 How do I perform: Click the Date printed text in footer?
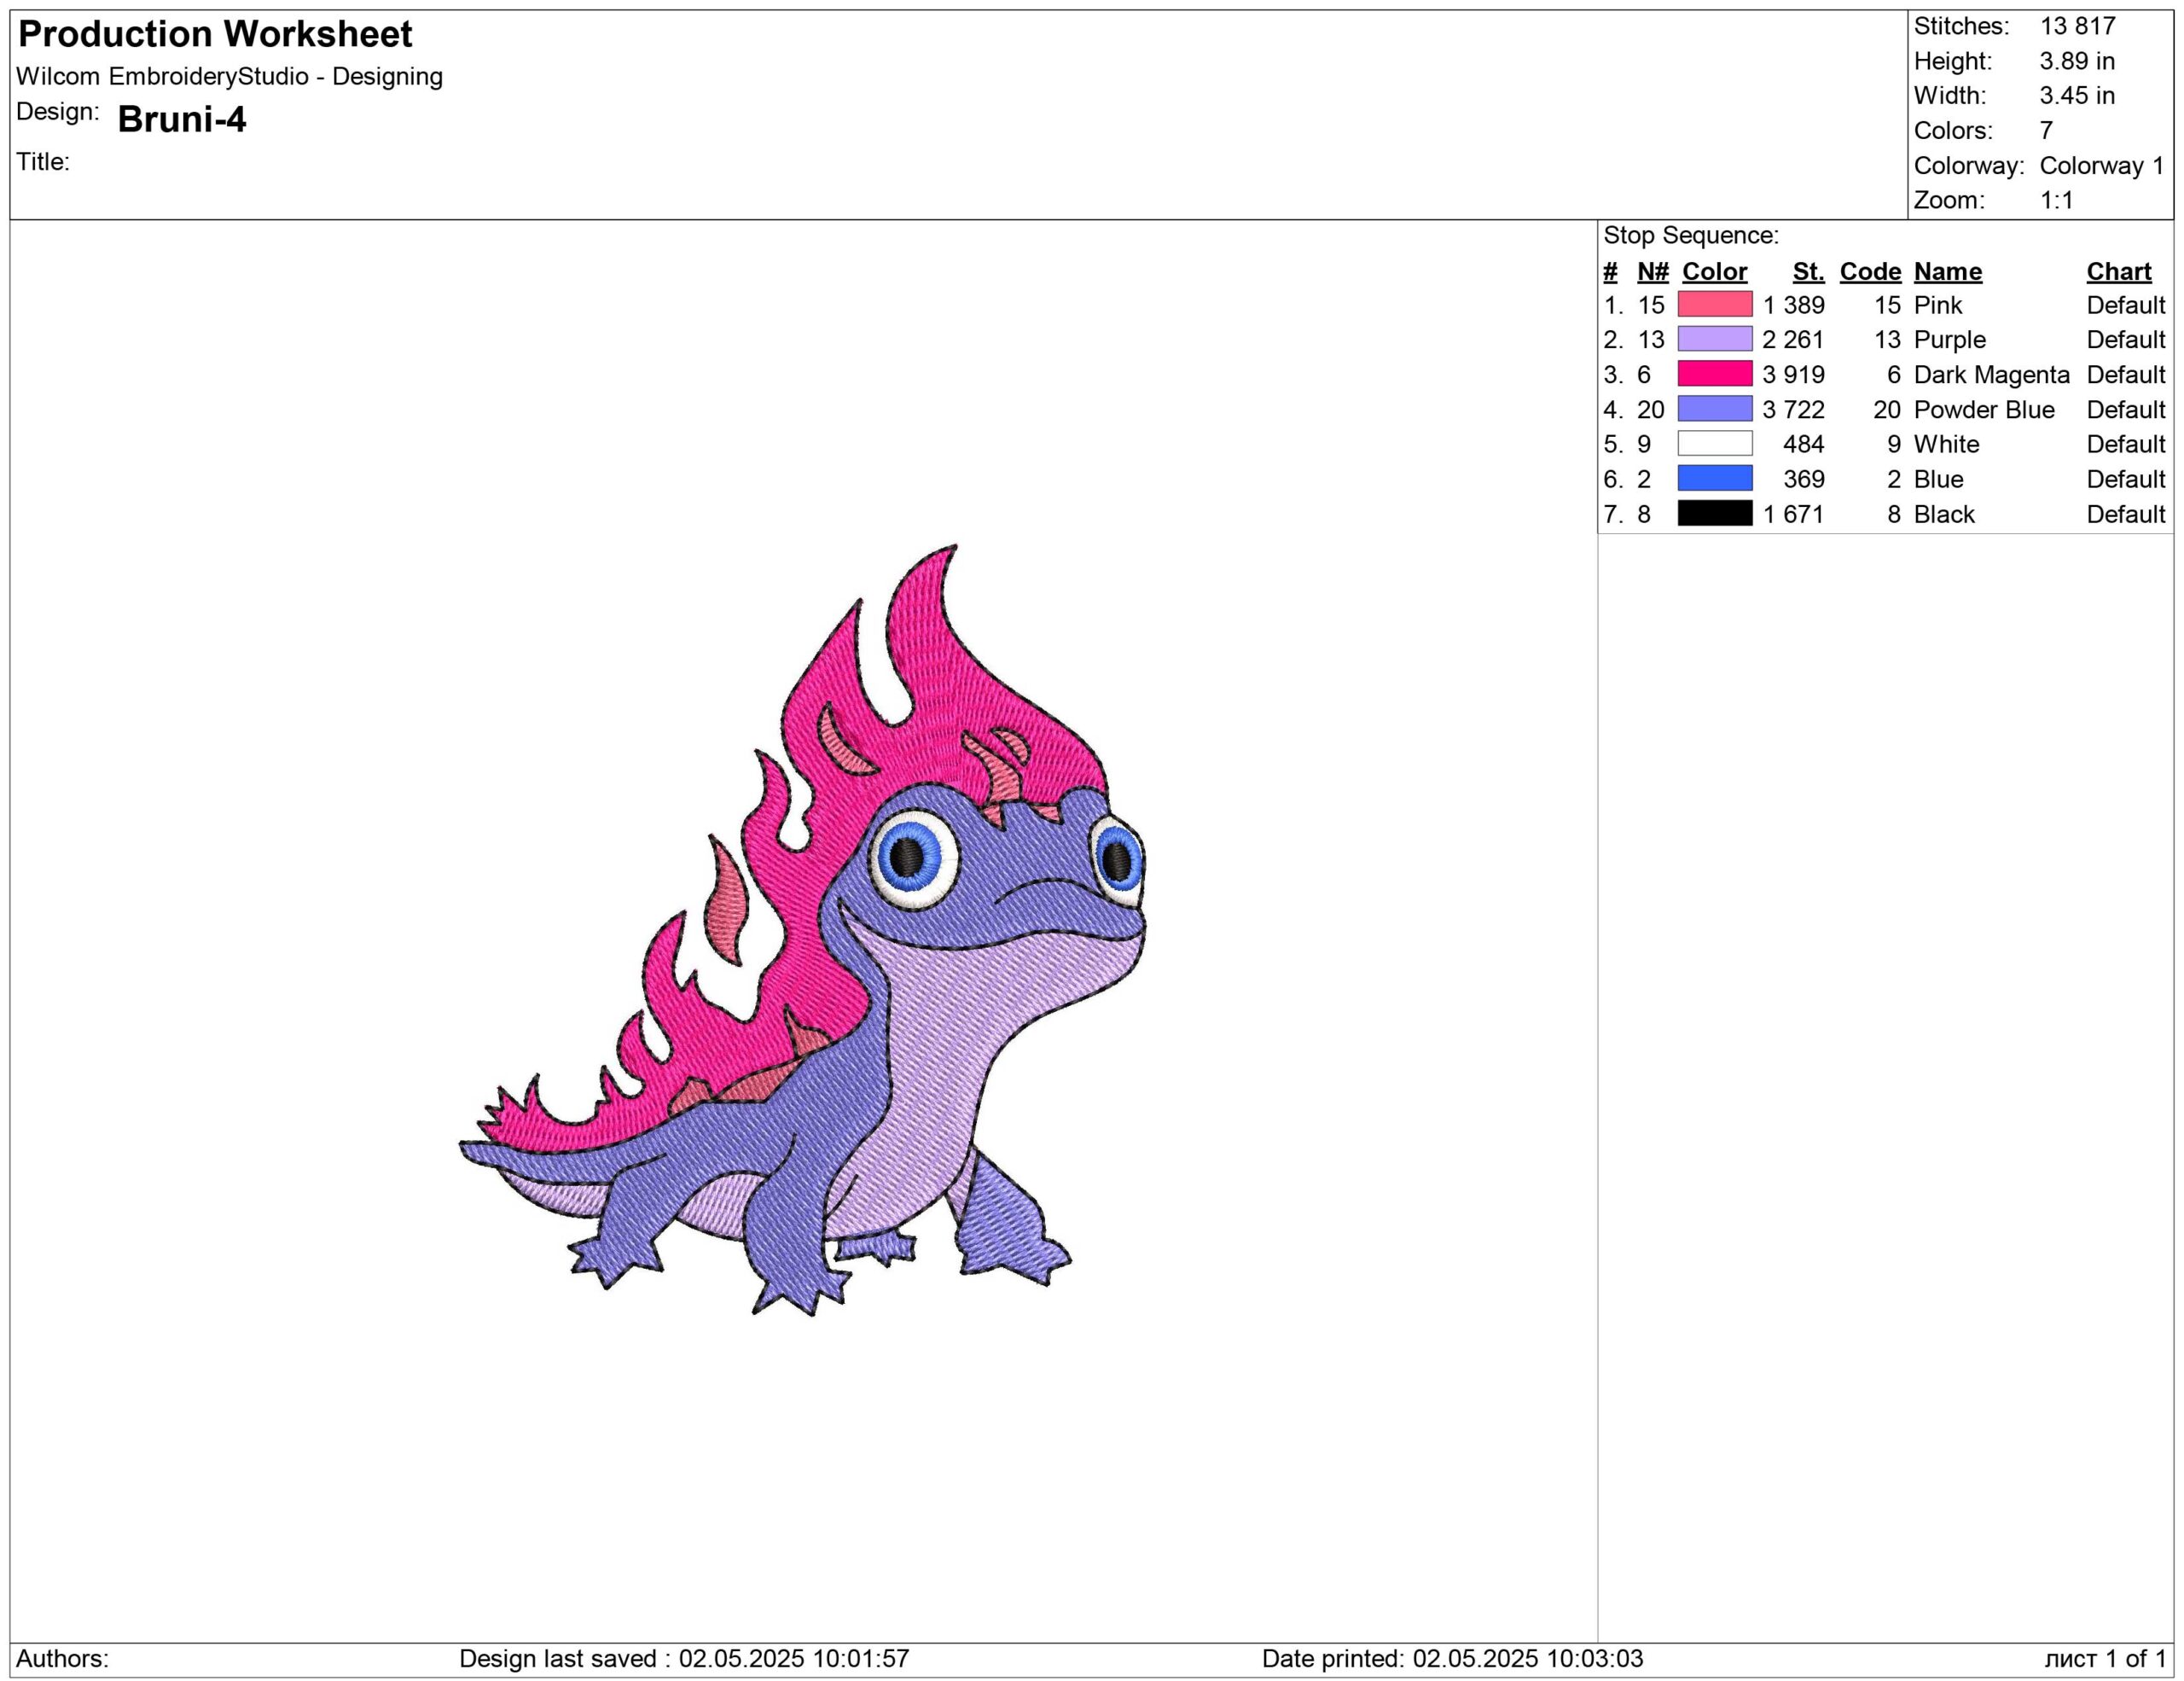(1452, 1659)
